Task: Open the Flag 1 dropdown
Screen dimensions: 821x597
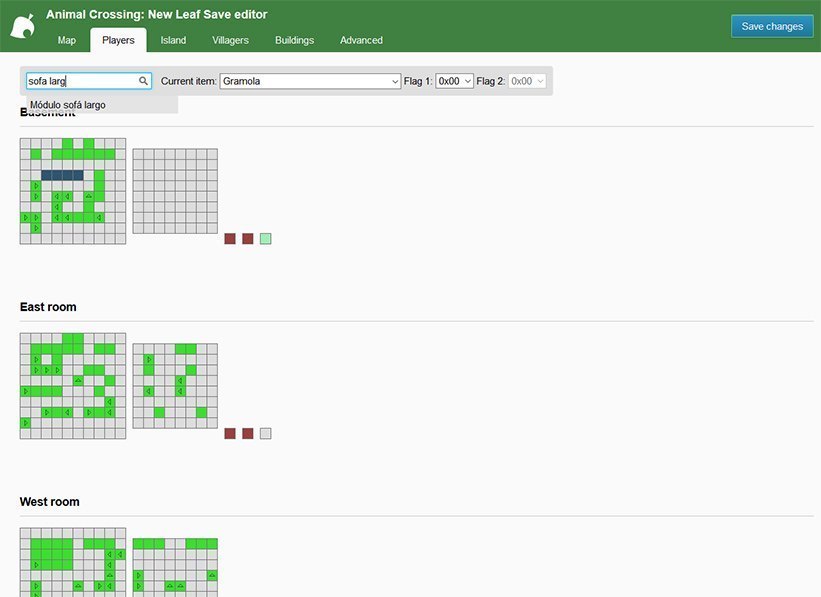Action: tap(454, 81)
